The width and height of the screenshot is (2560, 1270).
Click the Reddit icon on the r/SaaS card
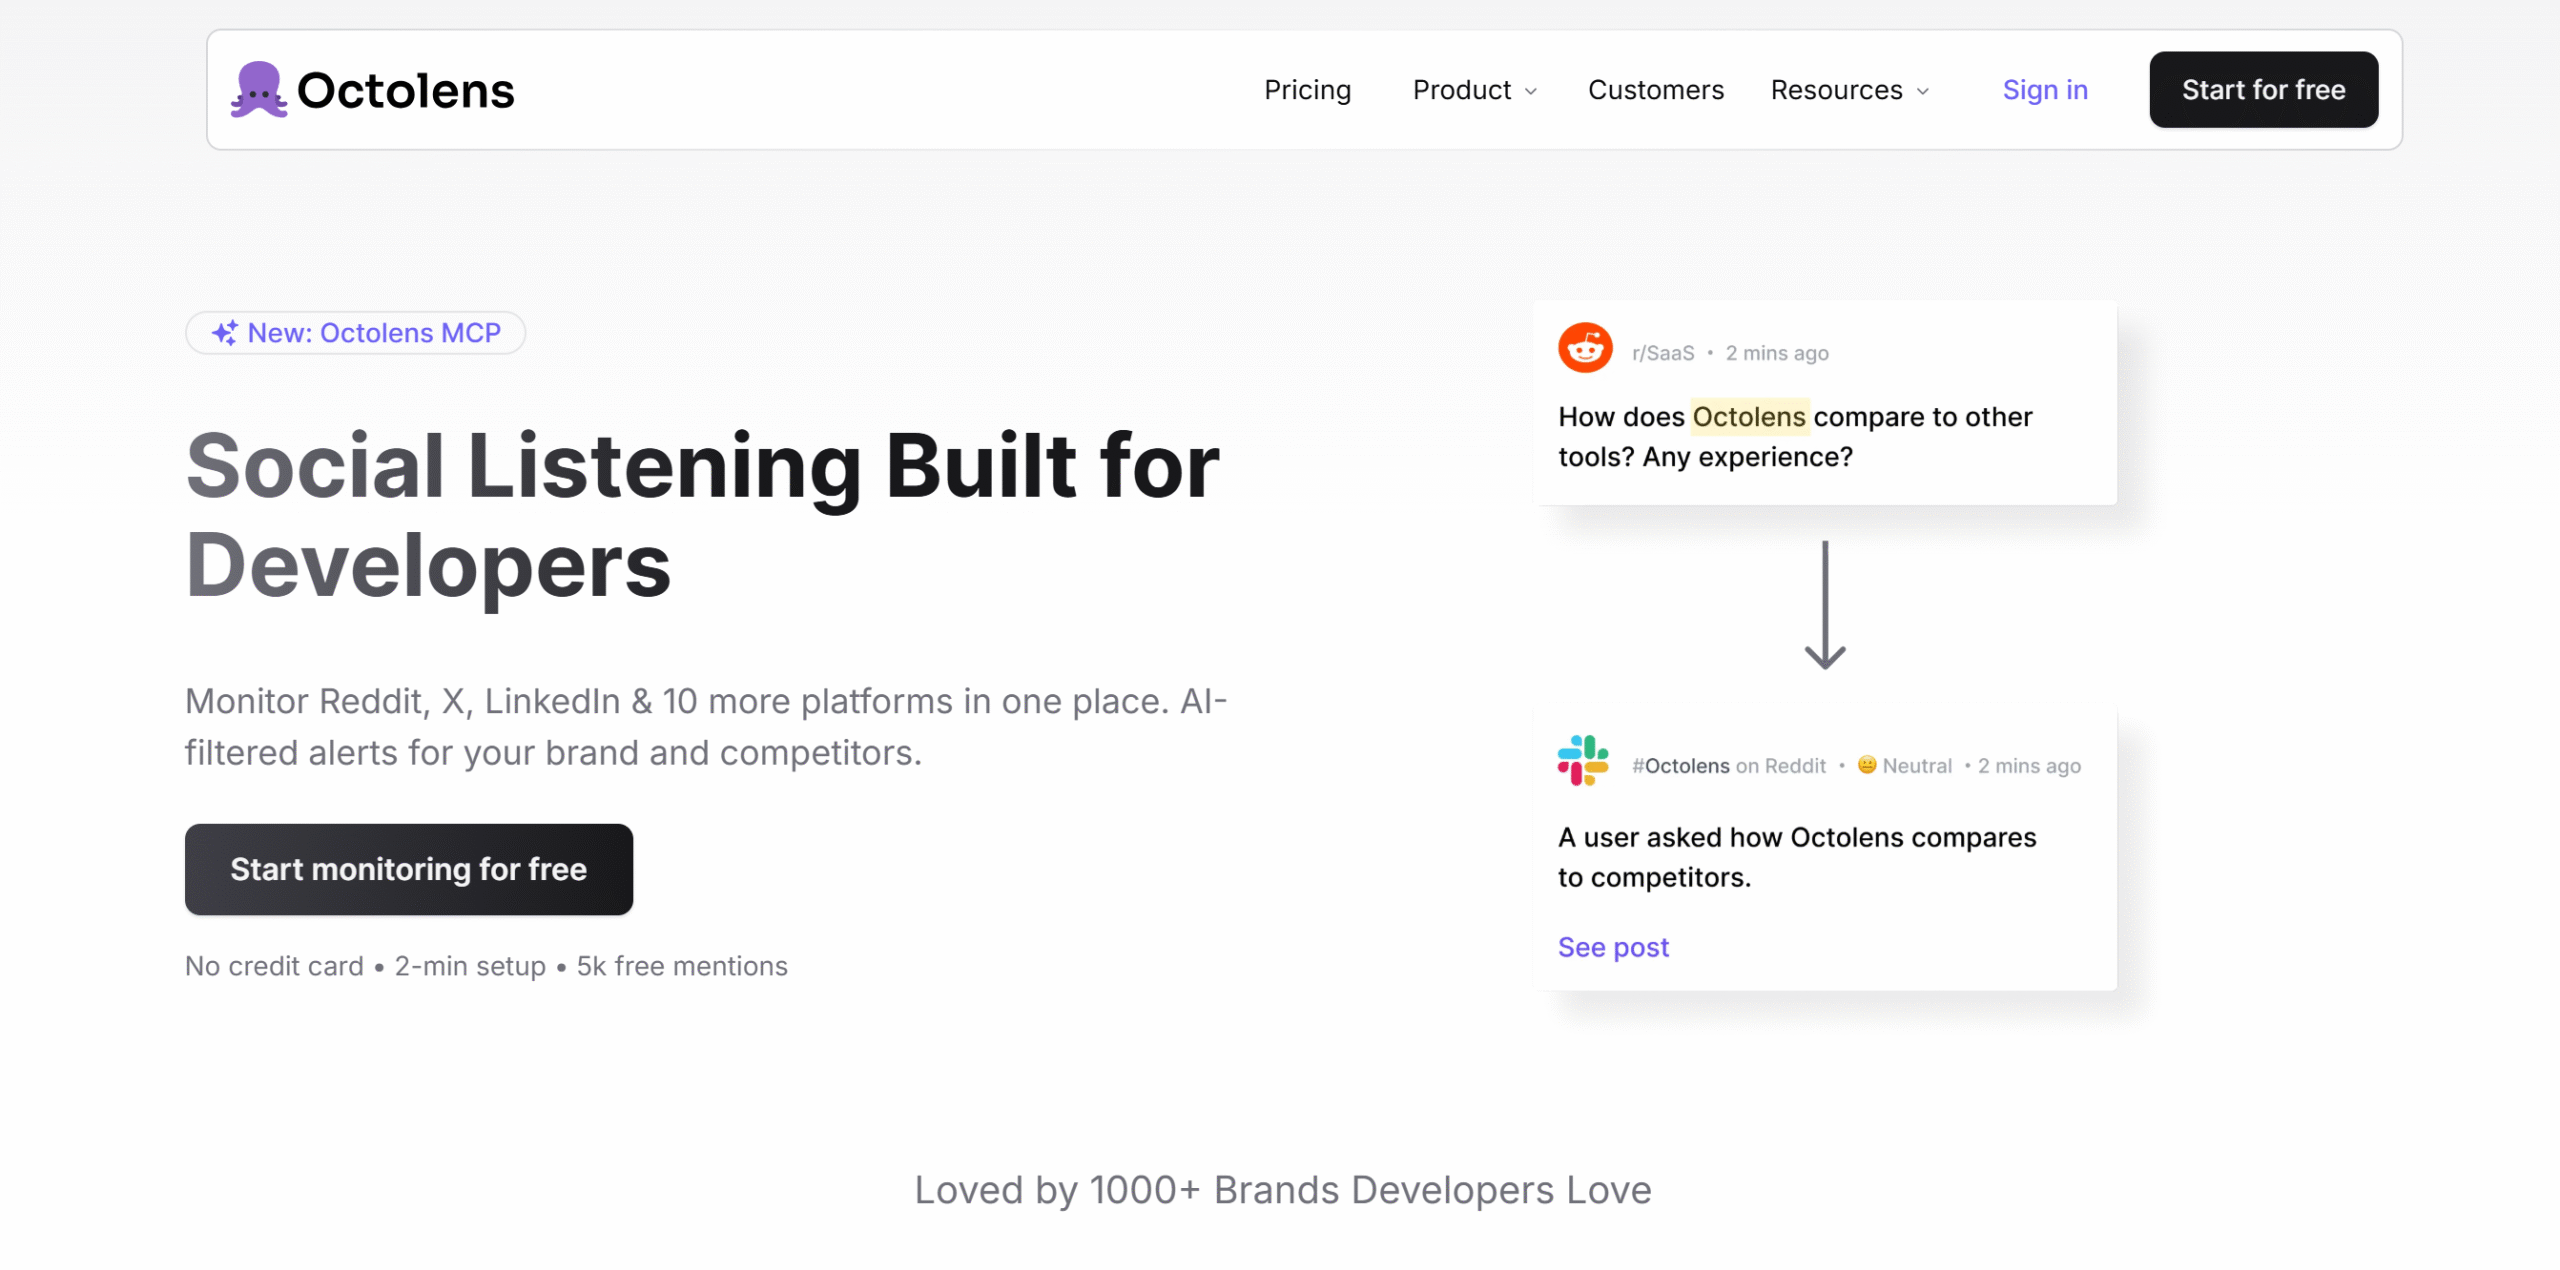coord(1585,348)
